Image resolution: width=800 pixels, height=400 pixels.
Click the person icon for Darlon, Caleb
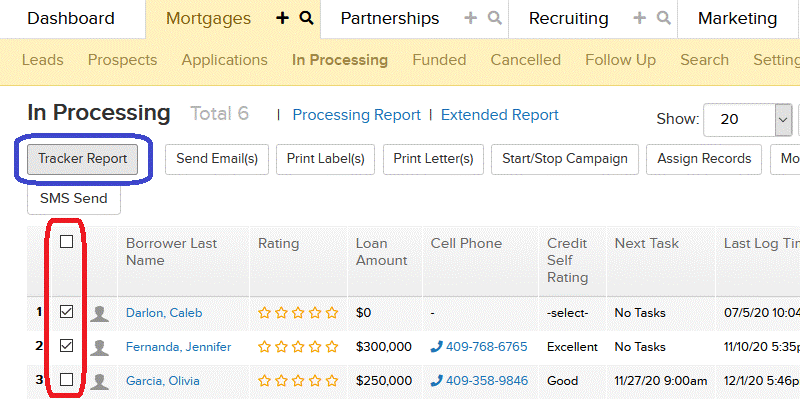pyautogui.click(x=99, y=313)
